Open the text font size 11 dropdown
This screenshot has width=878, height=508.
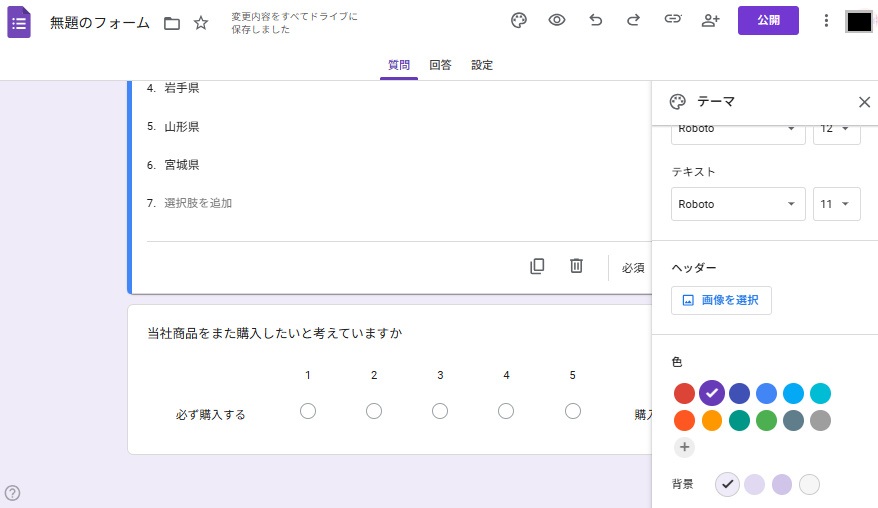(836, 204)
